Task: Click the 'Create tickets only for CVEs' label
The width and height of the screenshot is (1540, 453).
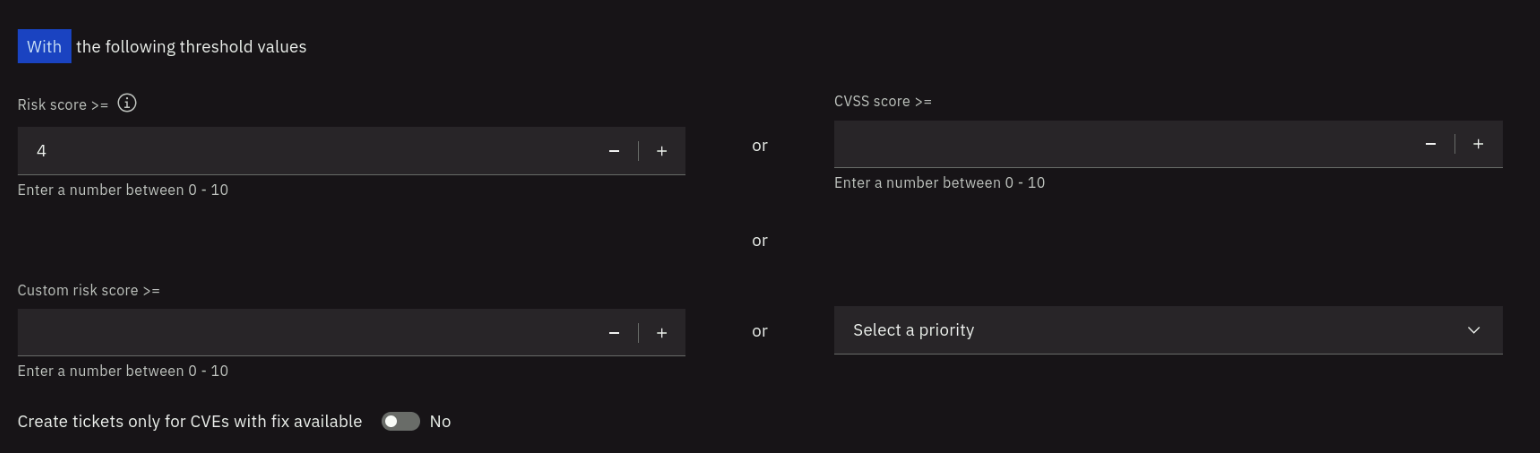Action: pos(190,422)
